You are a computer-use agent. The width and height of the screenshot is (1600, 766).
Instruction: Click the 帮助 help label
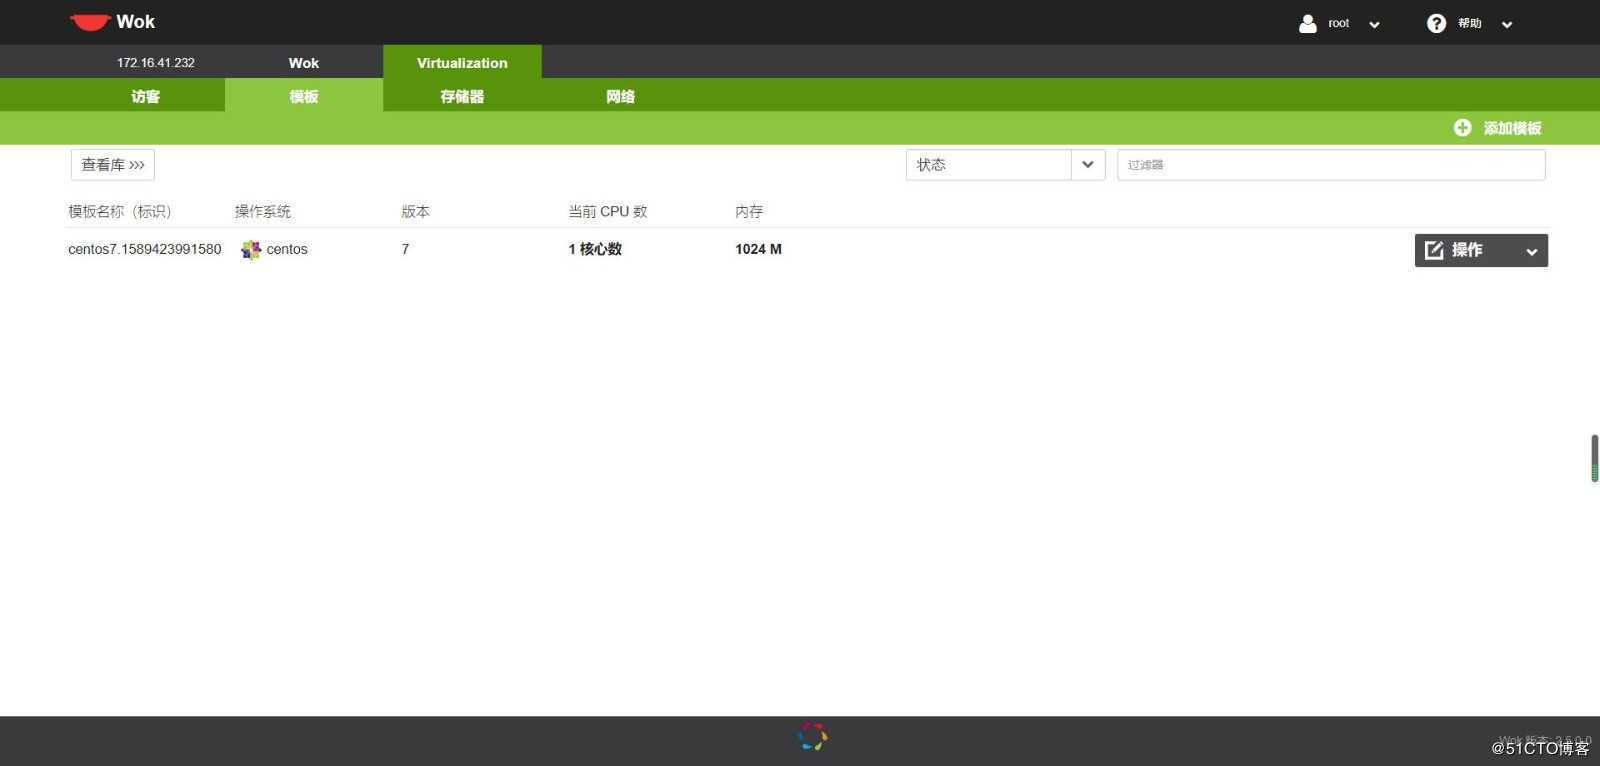tap(1470, 23)
